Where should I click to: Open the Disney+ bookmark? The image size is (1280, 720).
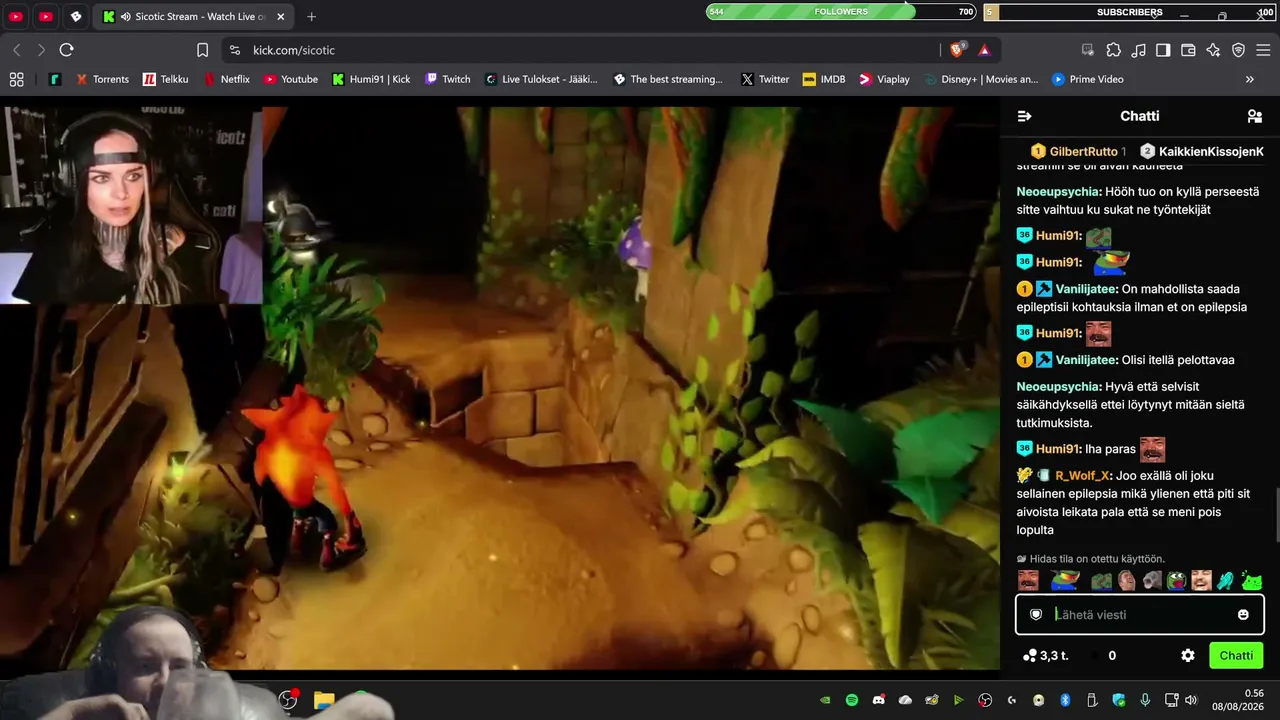tap(981, 79)
